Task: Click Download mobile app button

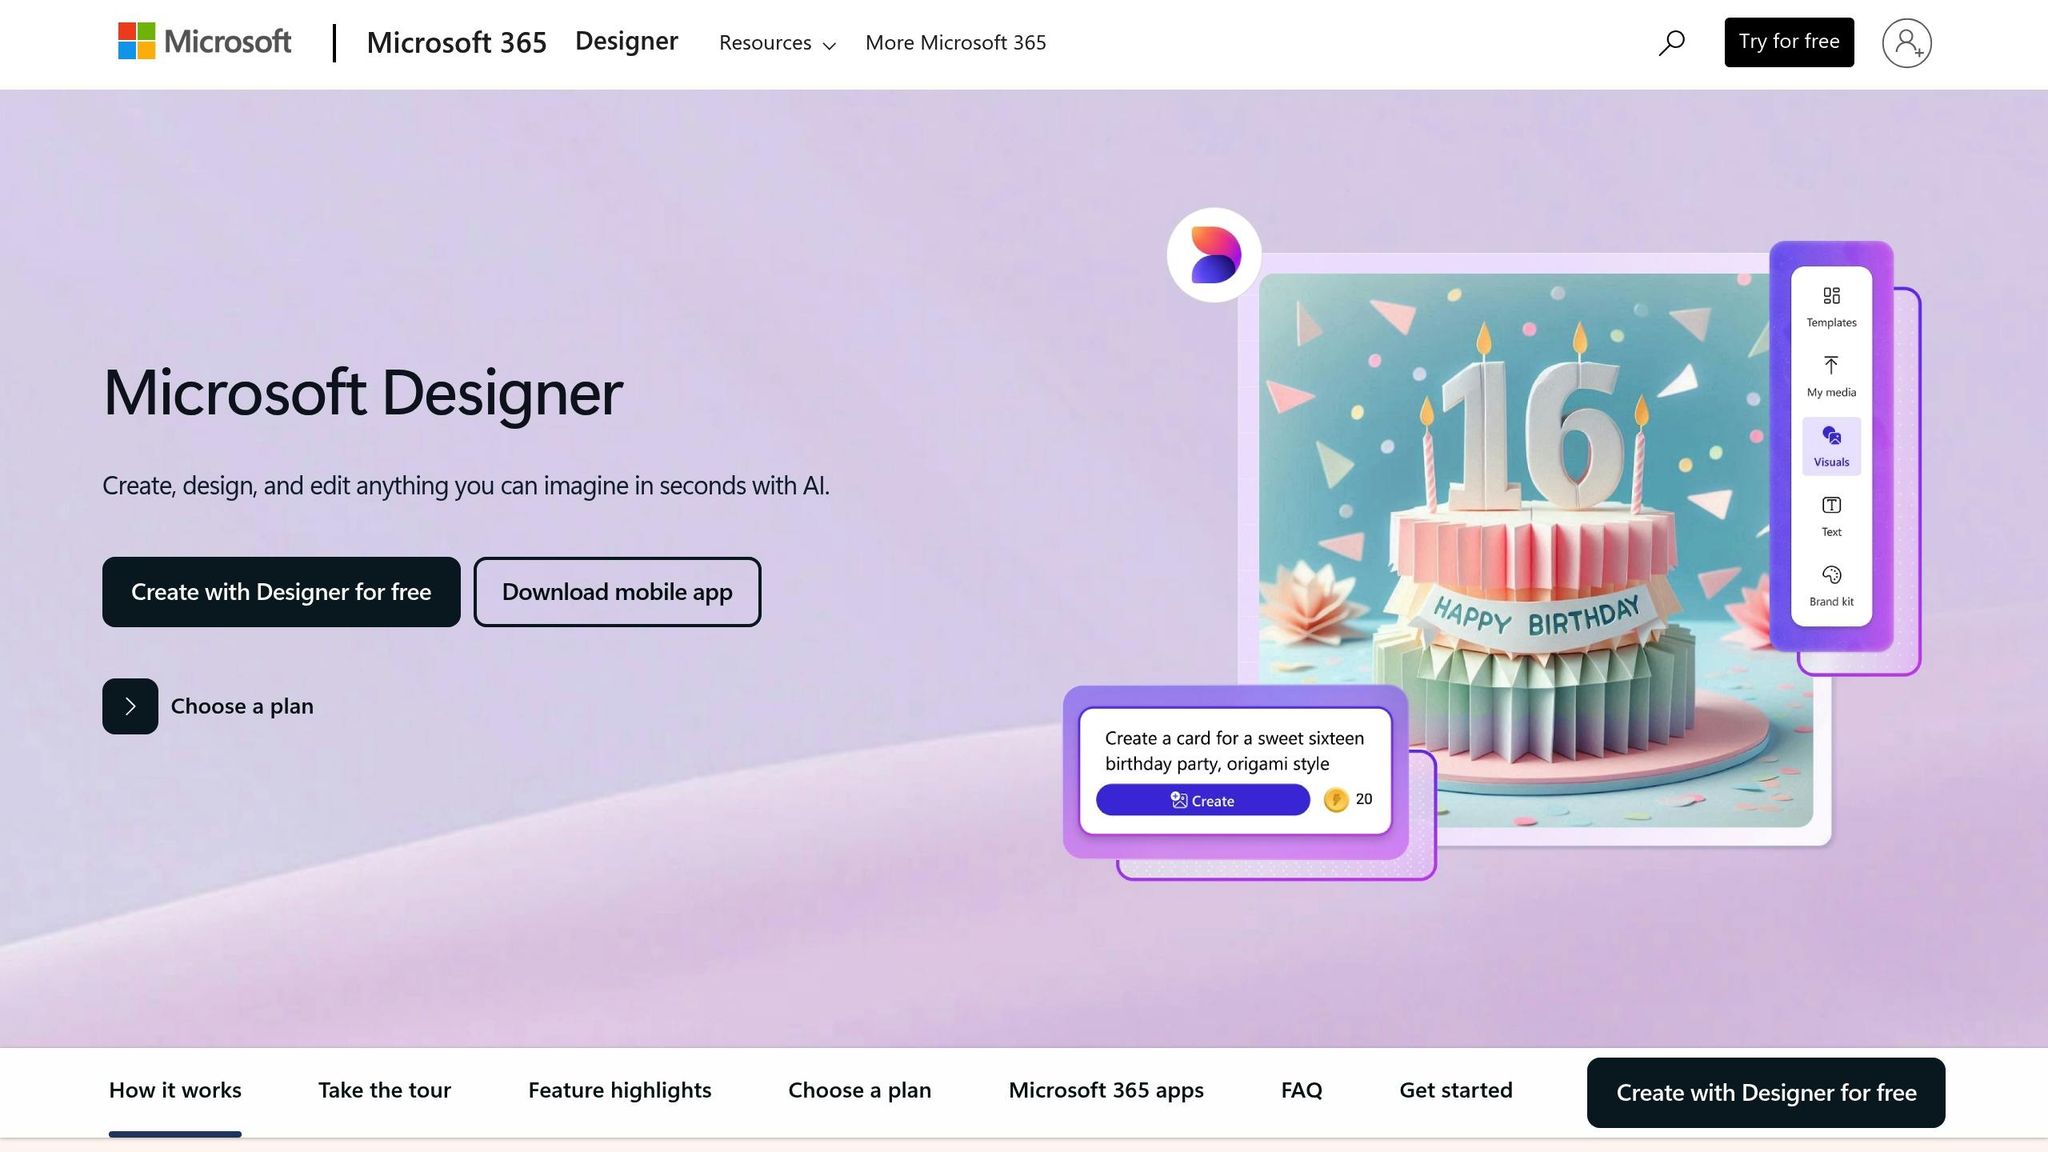Action: click(x=617, y=592)
